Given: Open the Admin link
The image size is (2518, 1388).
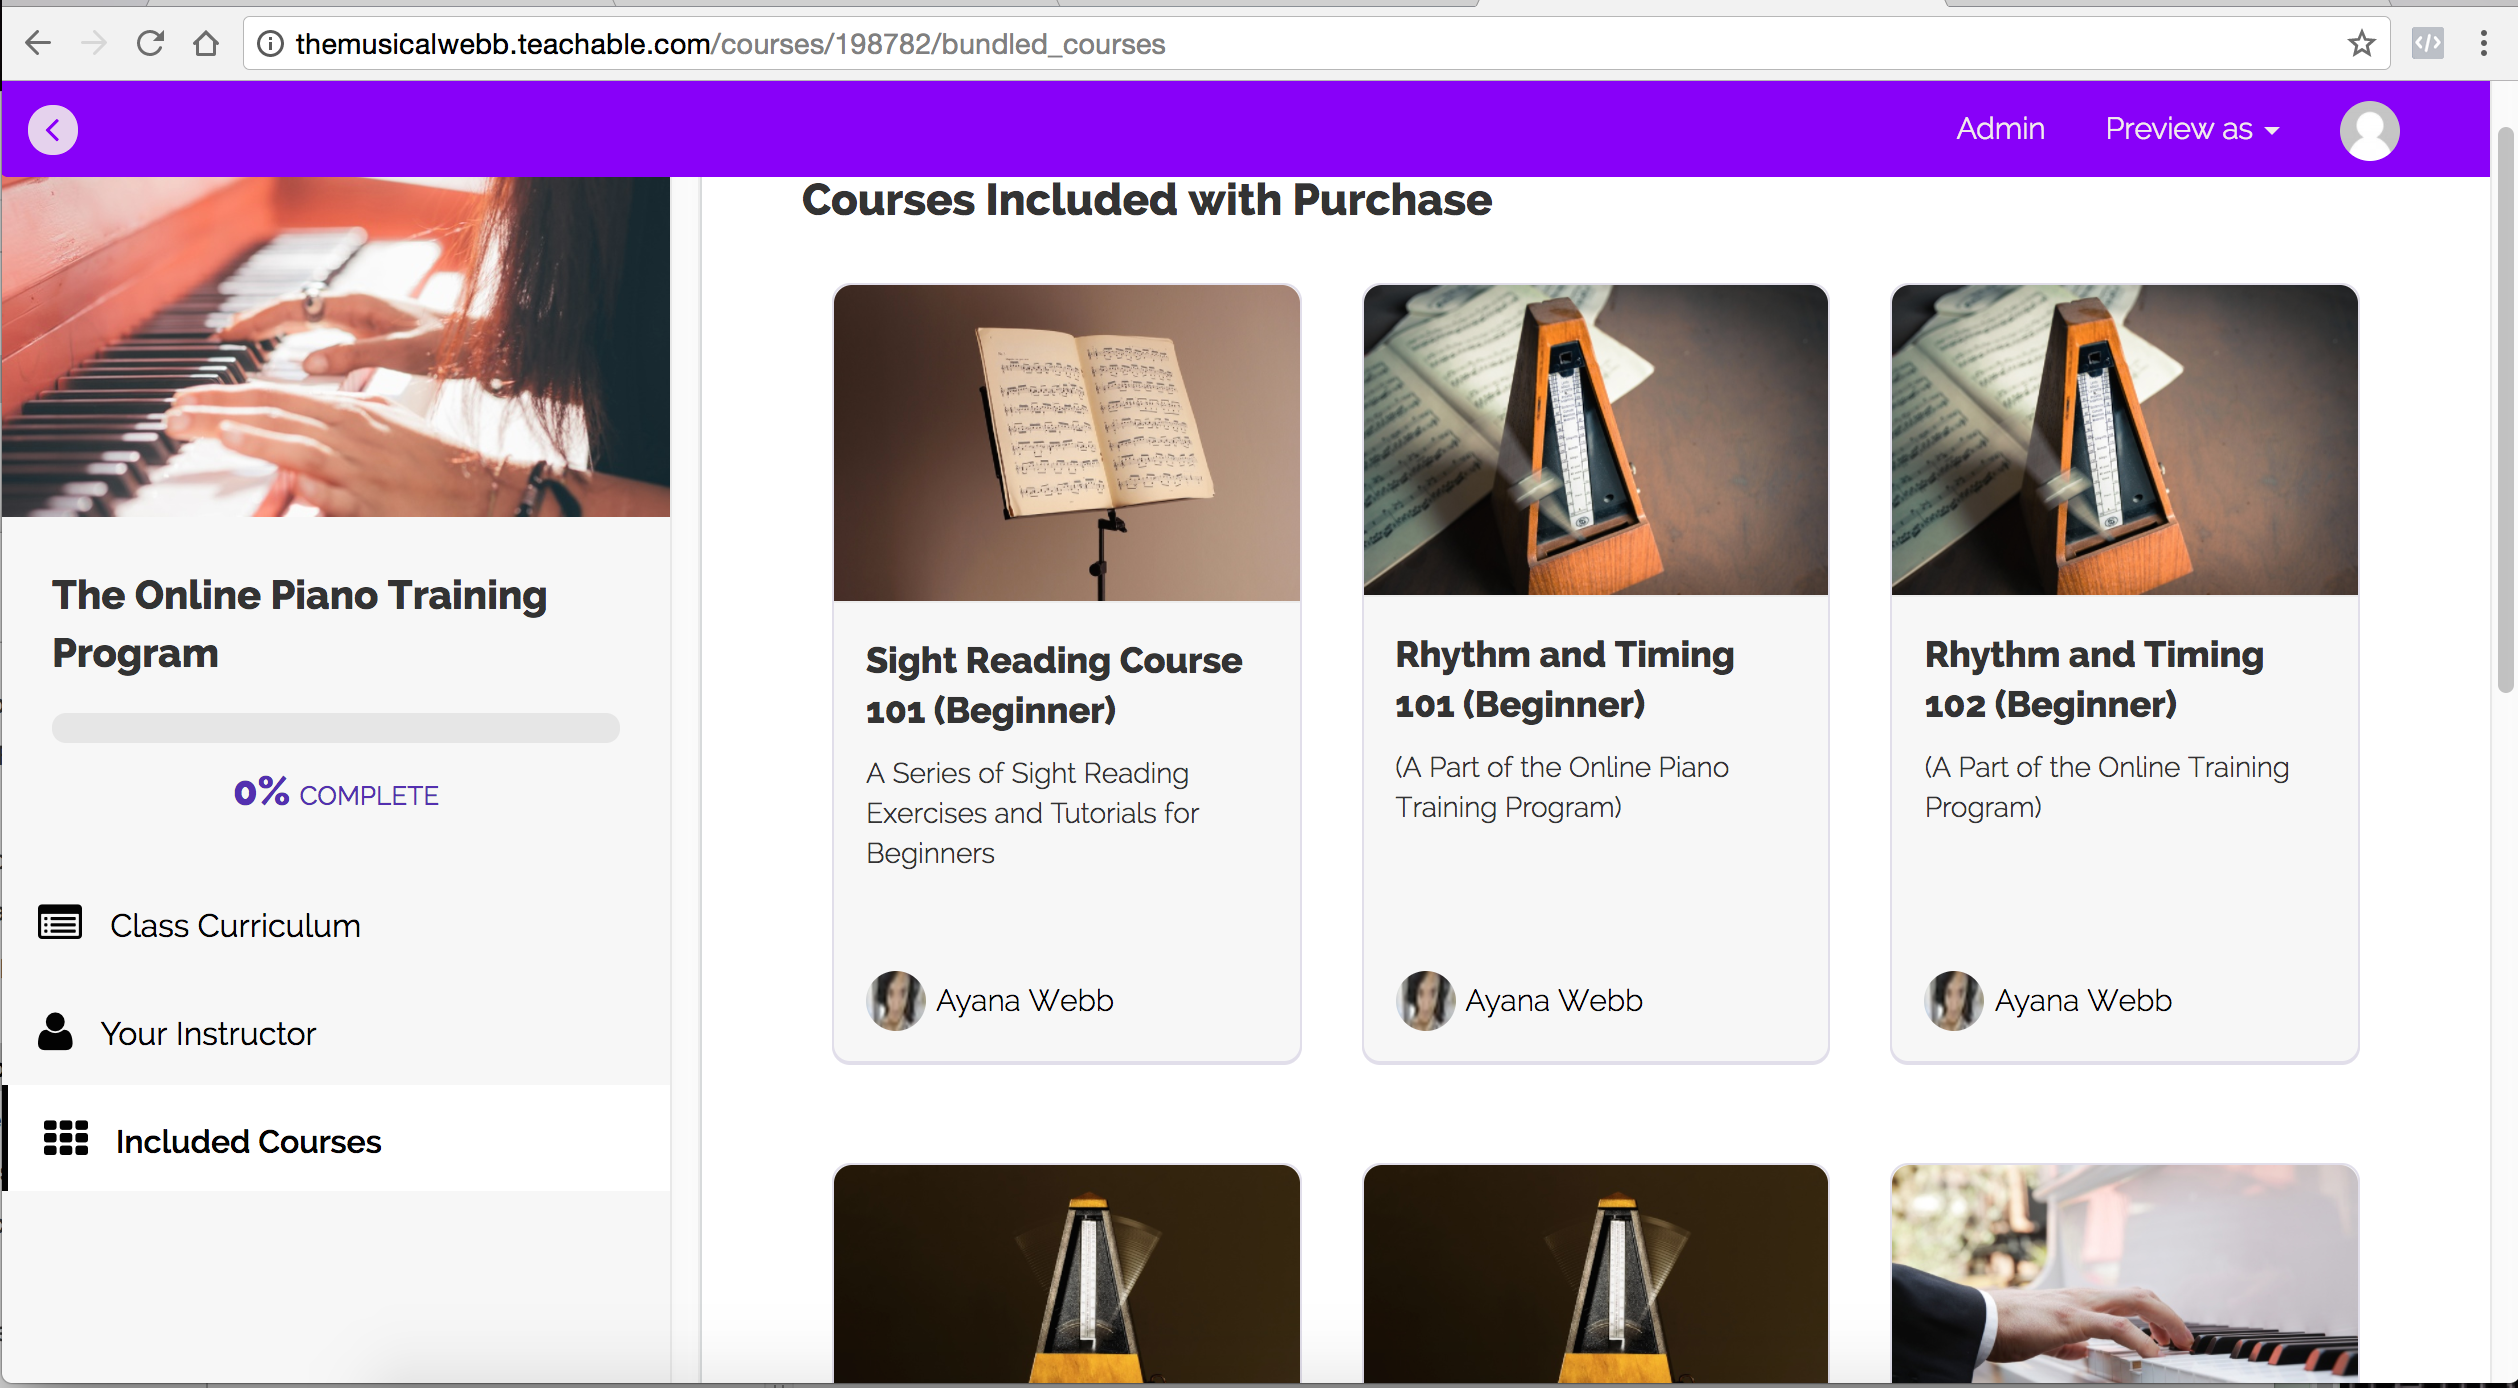Looking at the screenshot, I should (2000, 129).
